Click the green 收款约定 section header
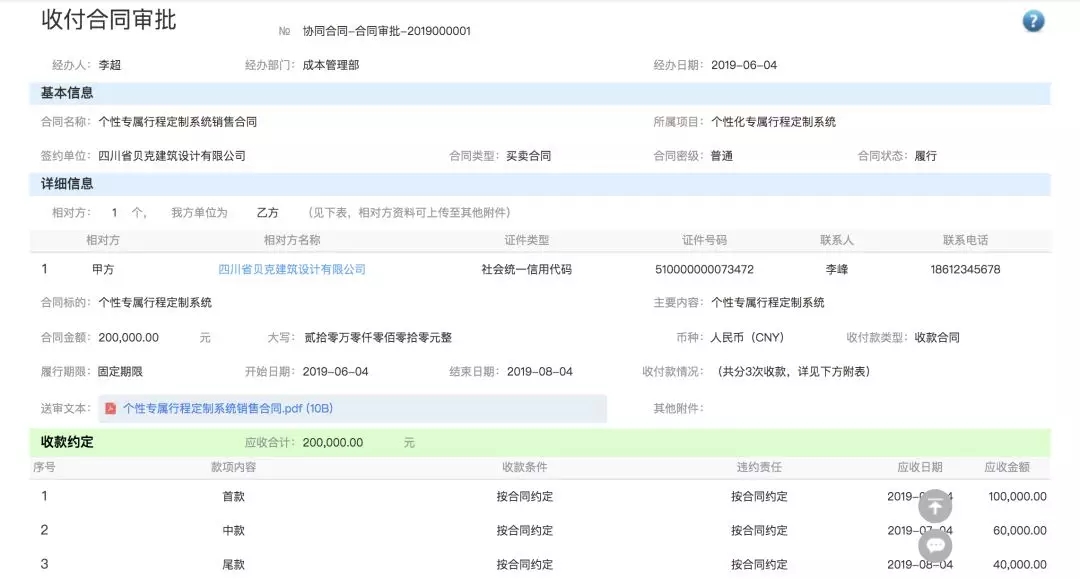This screenshot has width=1080, height=579. coord(67,442)
